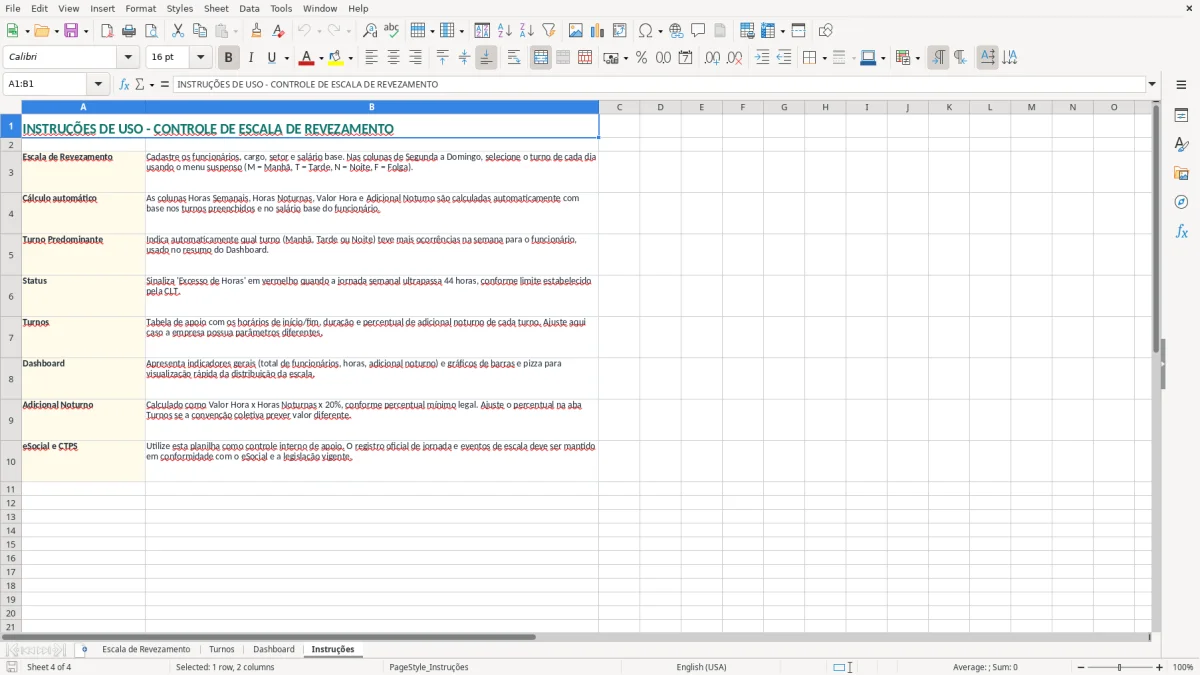Open the Special Character omega icon
This screenshot has height=675, width=1200.
tap(646, 31)
